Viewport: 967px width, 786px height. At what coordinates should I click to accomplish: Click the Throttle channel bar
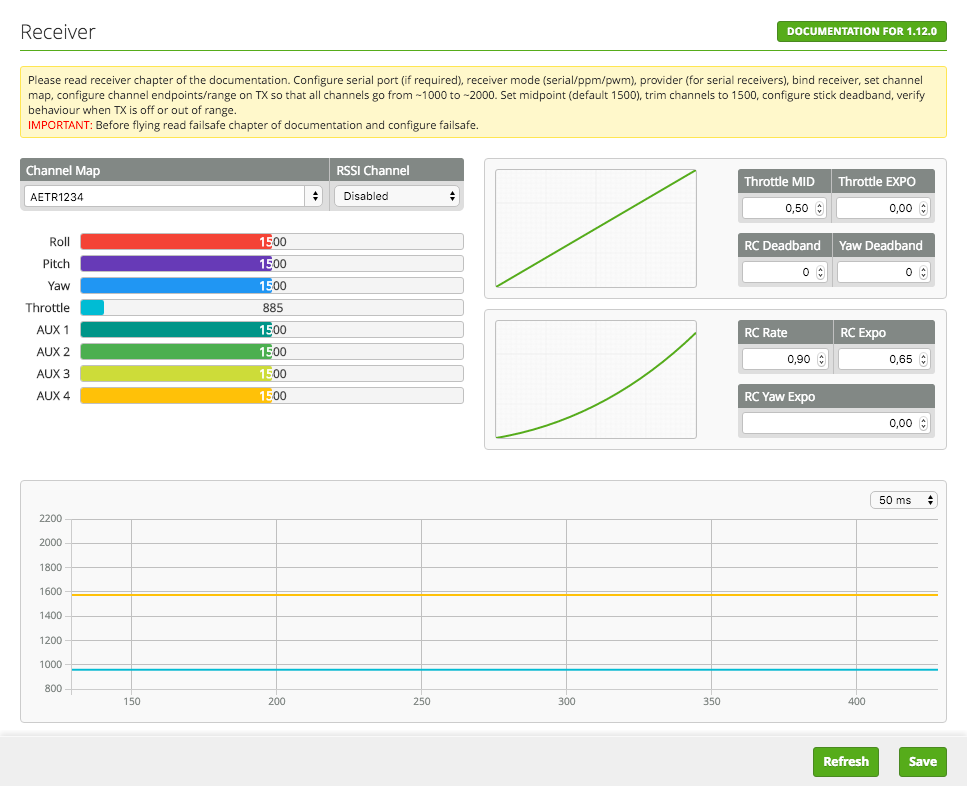271,308
